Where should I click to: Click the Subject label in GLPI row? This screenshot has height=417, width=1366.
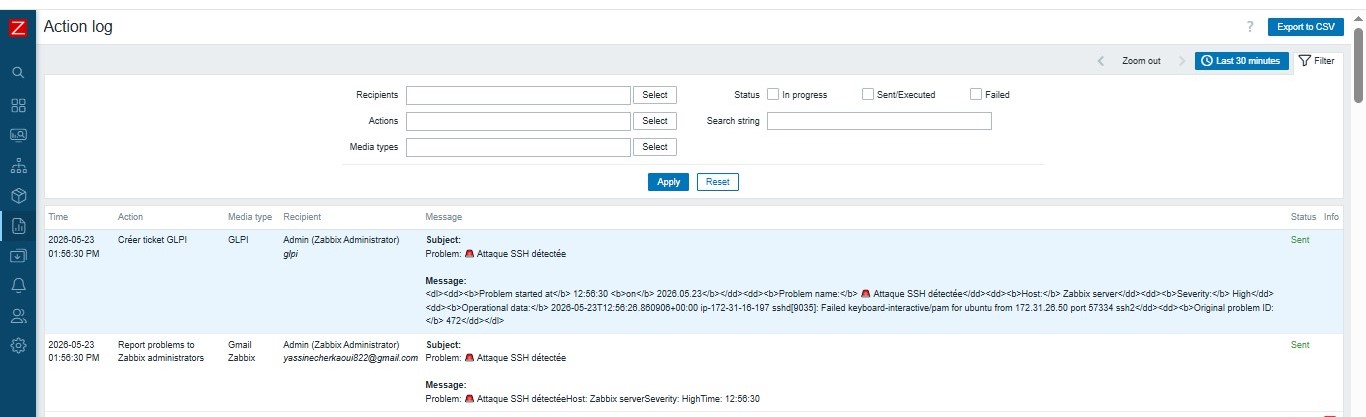click(443, 240)
